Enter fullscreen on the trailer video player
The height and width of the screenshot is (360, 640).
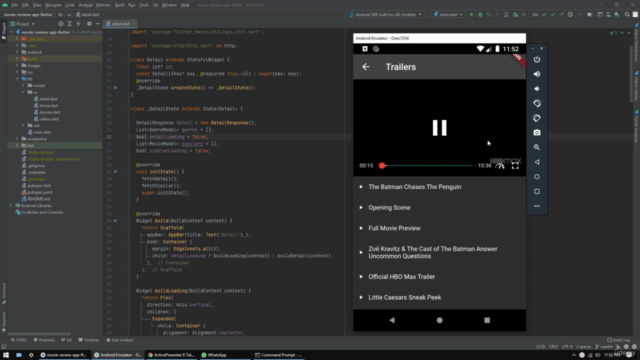pos(515,166)
